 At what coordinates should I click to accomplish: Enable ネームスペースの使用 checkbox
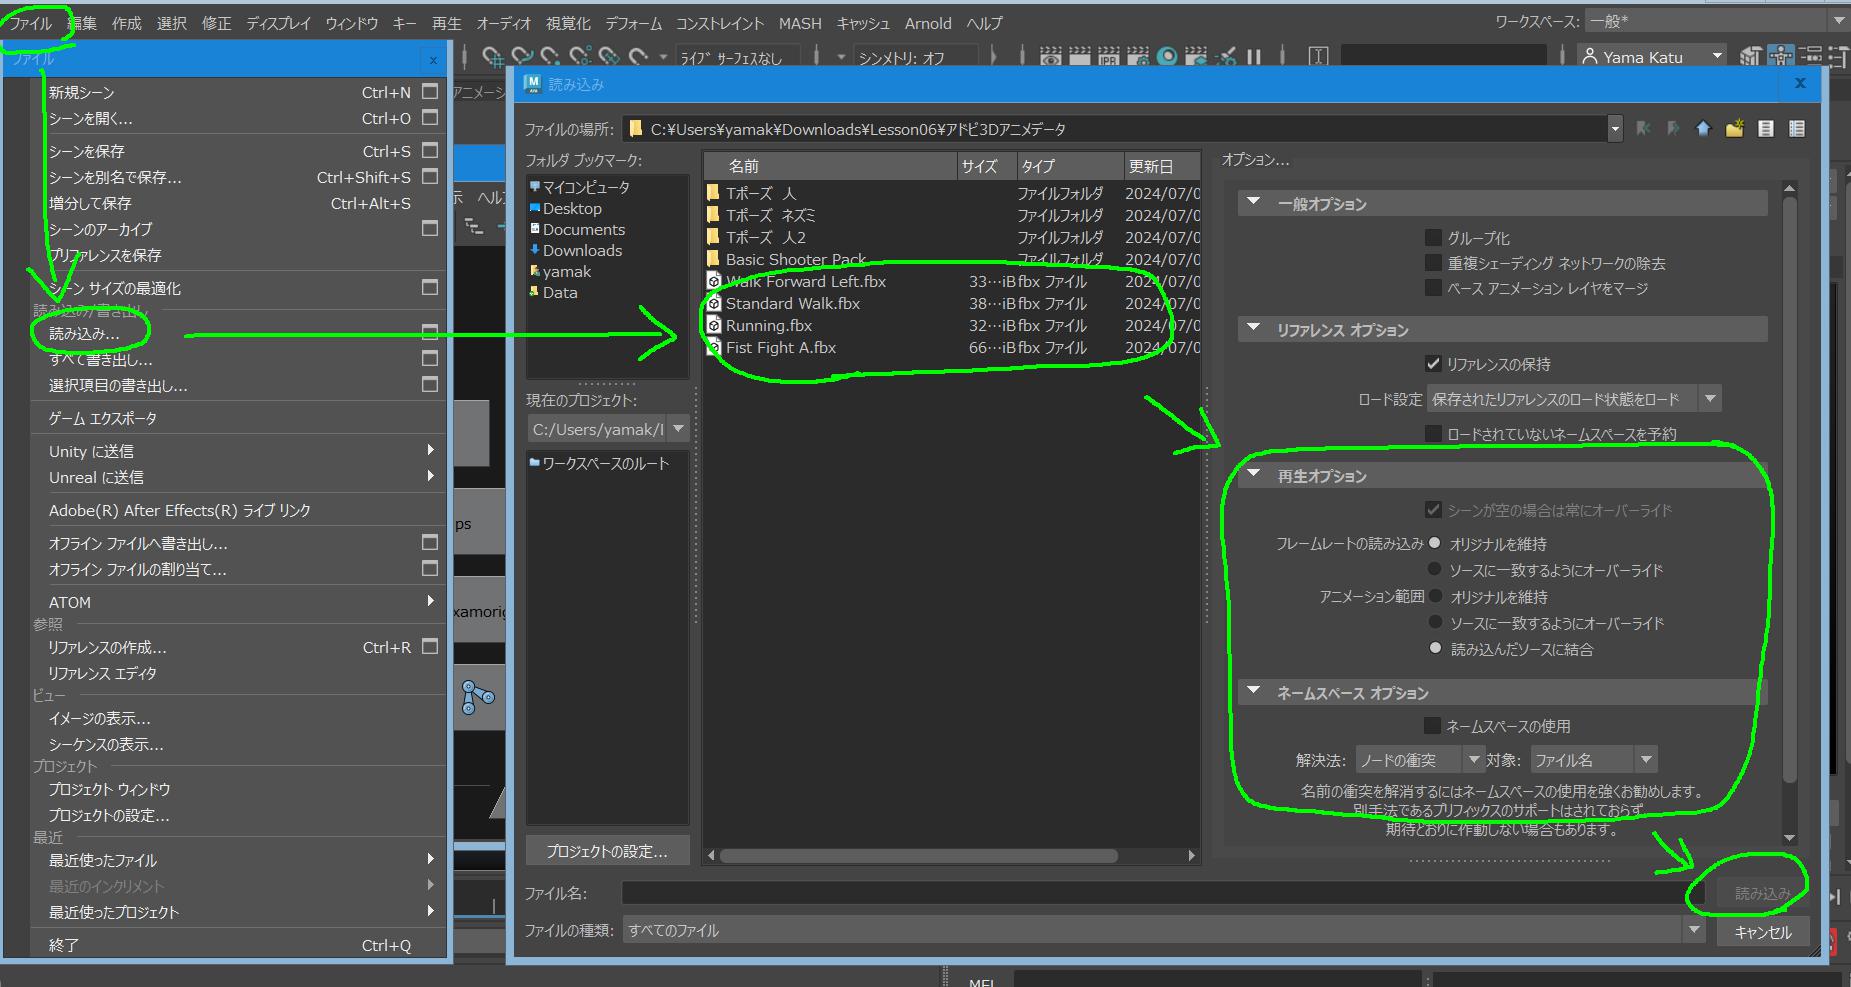coord(1433,725)
